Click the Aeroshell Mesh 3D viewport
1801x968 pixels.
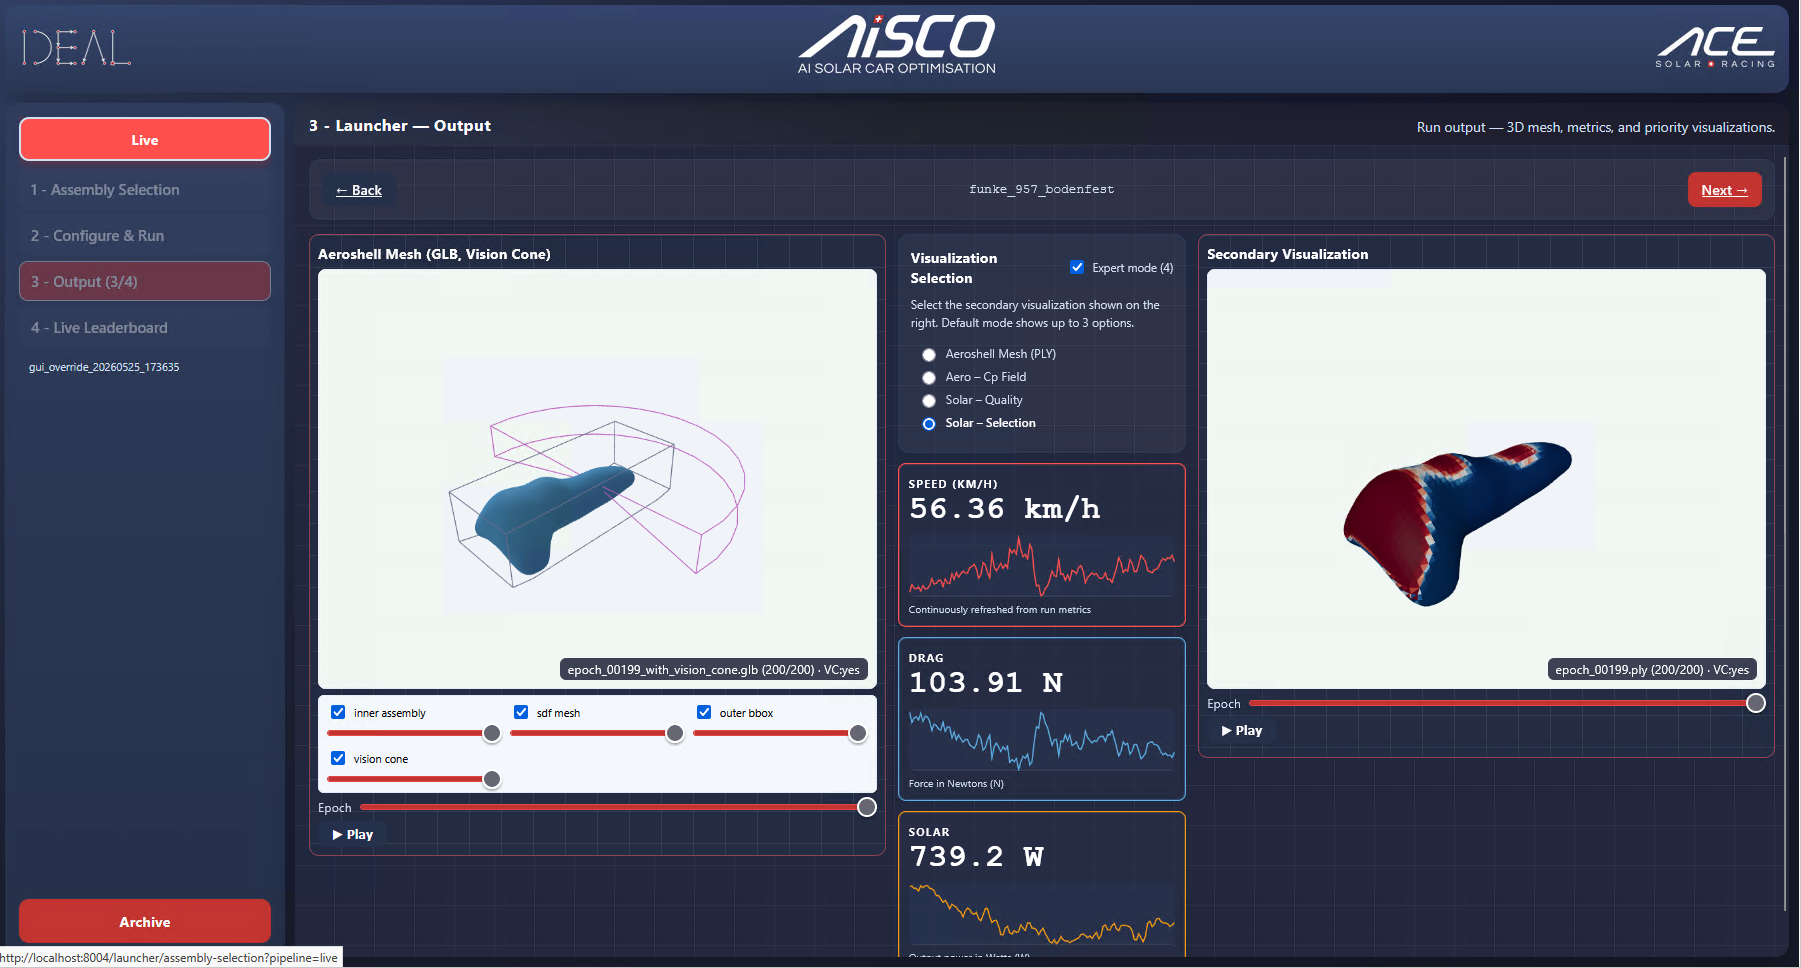point(597,479)
